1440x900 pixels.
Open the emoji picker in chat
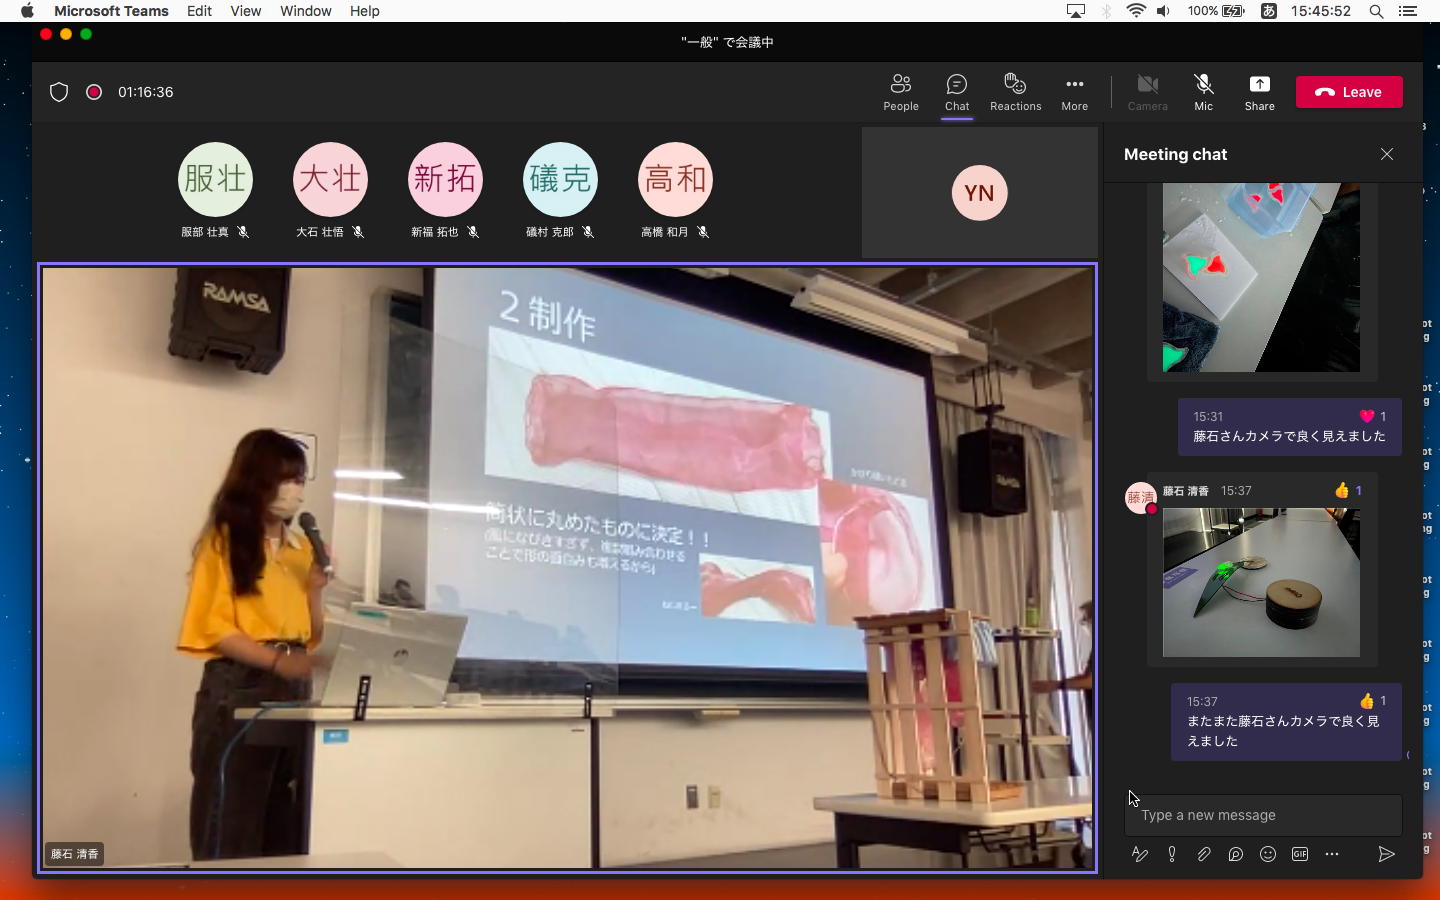click(1268, 854)
